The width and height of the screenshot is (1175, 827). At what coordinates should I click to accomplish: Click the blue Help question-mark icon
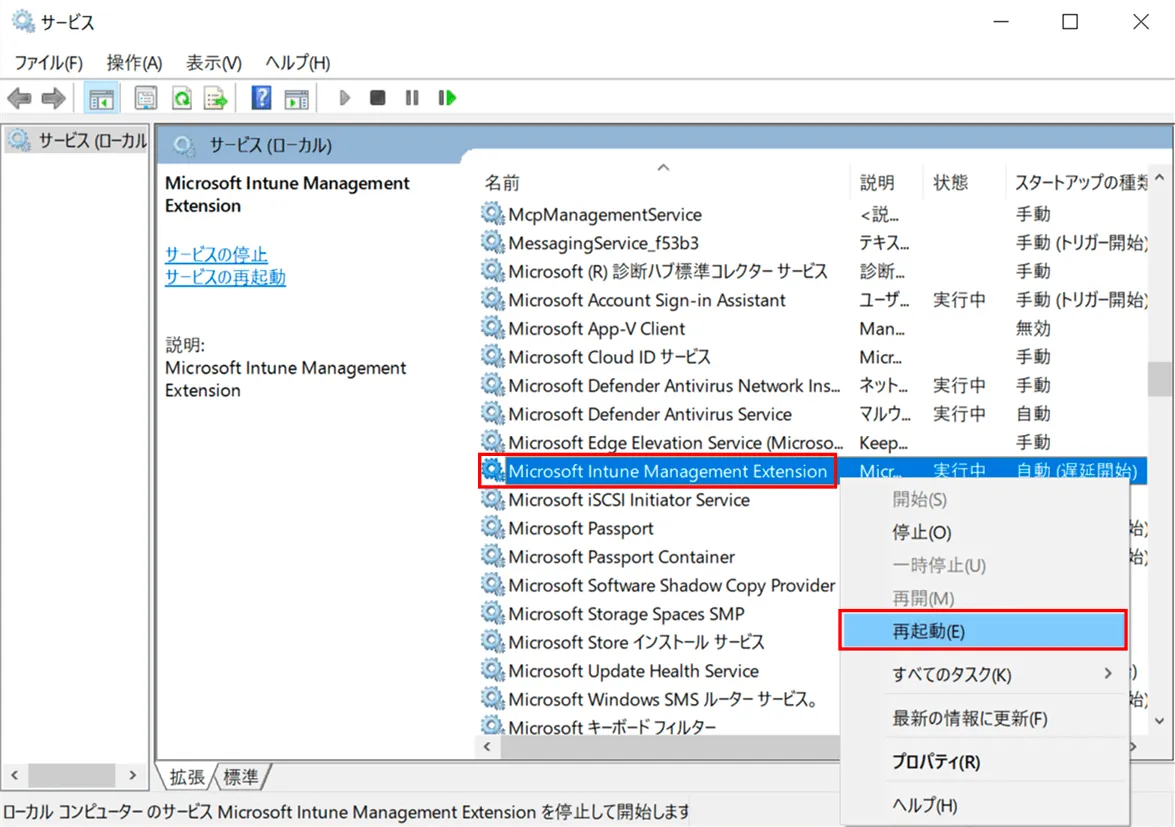261,98
